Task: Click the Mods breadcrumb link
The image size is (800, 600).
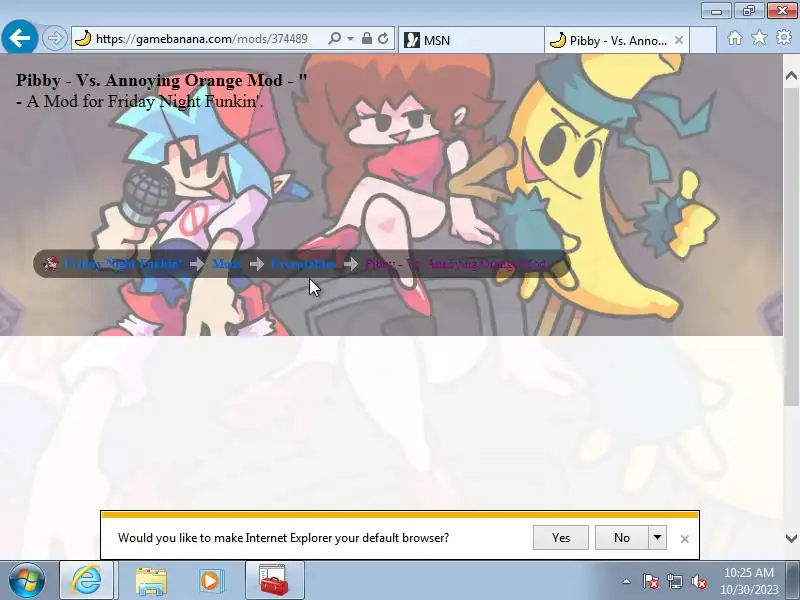Action: (x=227, y=264)
